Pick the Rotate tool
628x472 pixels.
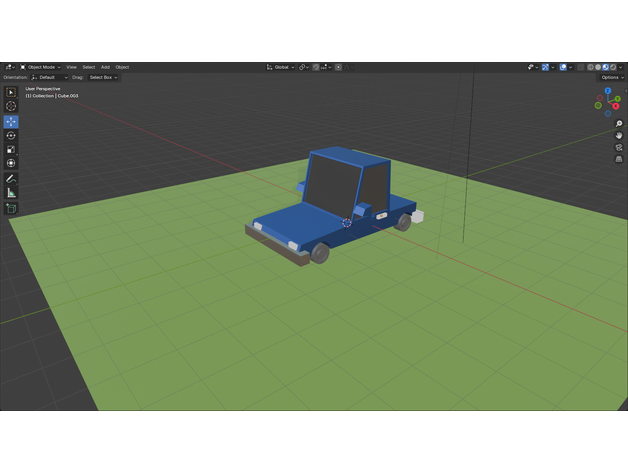click(11, 135)
